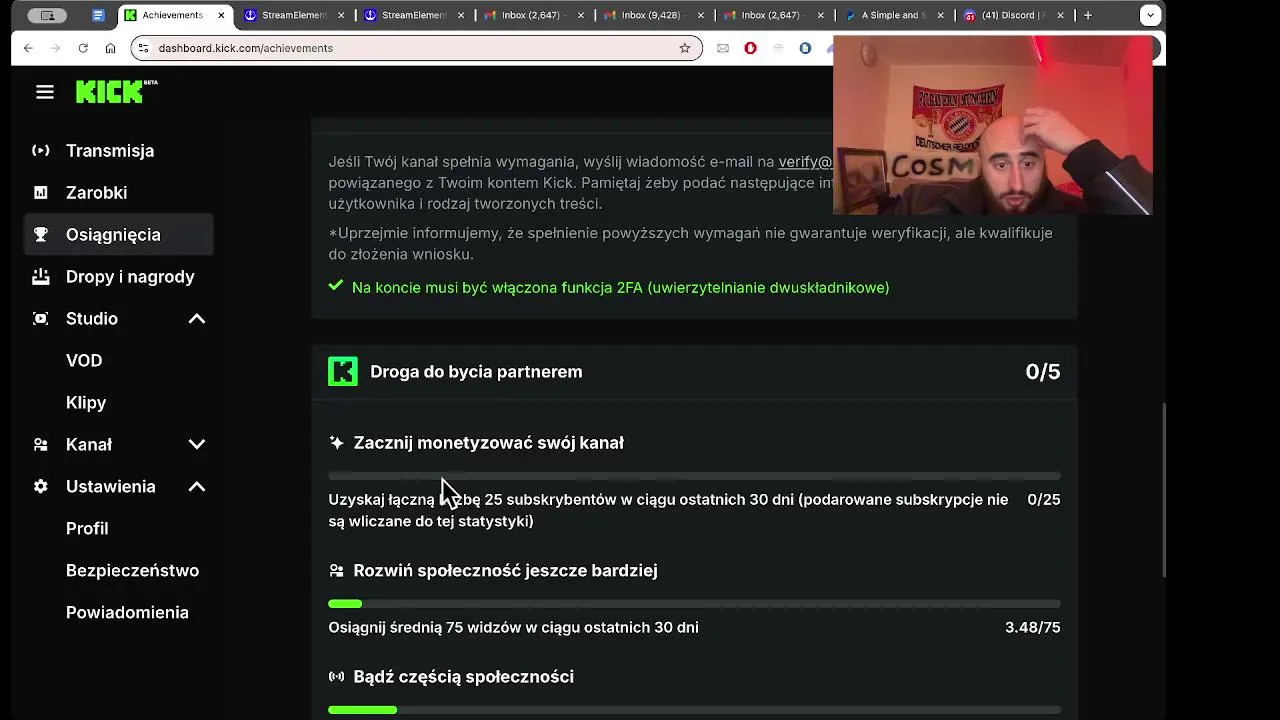Click the green 2FA checkmark icon
The image size is (1280, 720).
click(336, 286)
